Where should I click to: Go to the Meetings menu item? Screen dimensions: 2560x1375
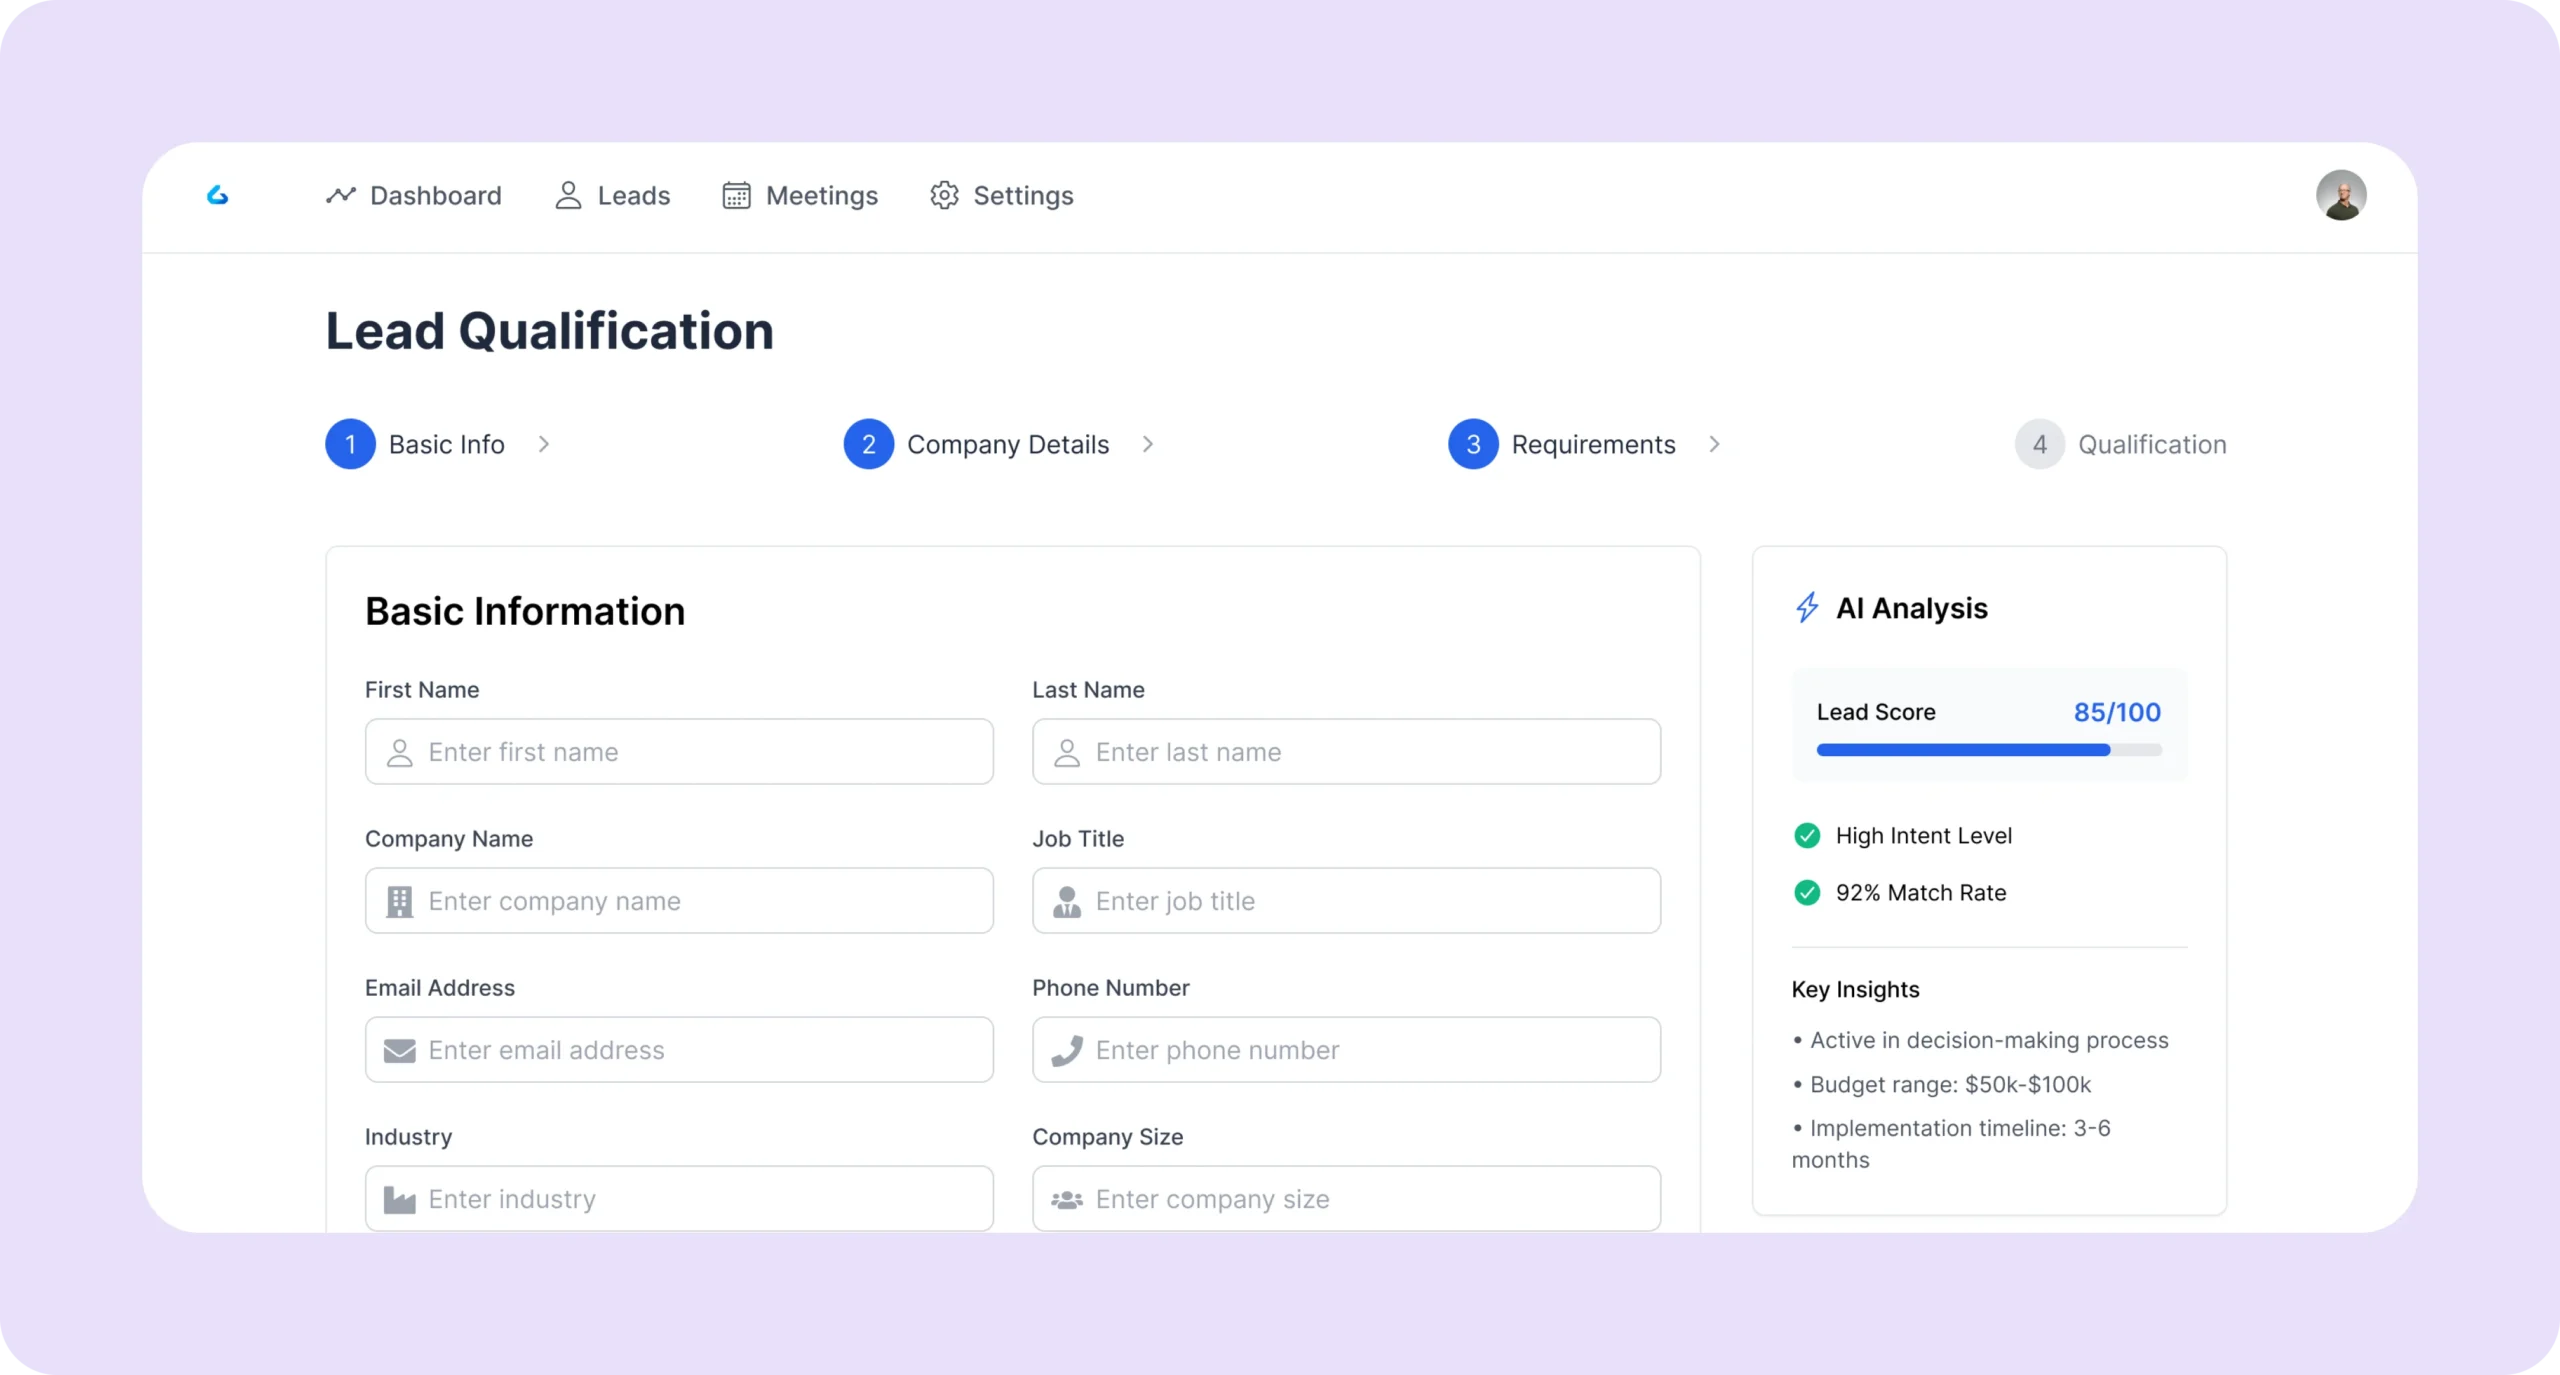821,195
